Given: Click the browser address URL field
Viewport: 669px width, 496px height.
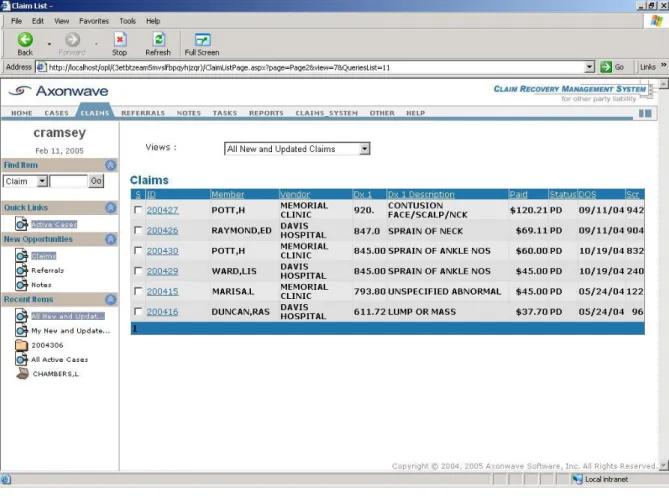Looking at the screenshot, I should pos(316,67).
